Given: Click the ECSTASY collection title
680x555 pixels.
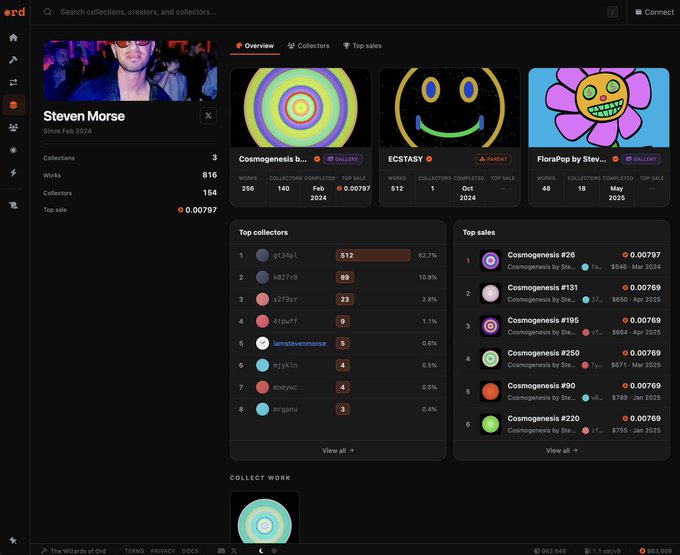Looking at the screenshot, I should (405, 159).
